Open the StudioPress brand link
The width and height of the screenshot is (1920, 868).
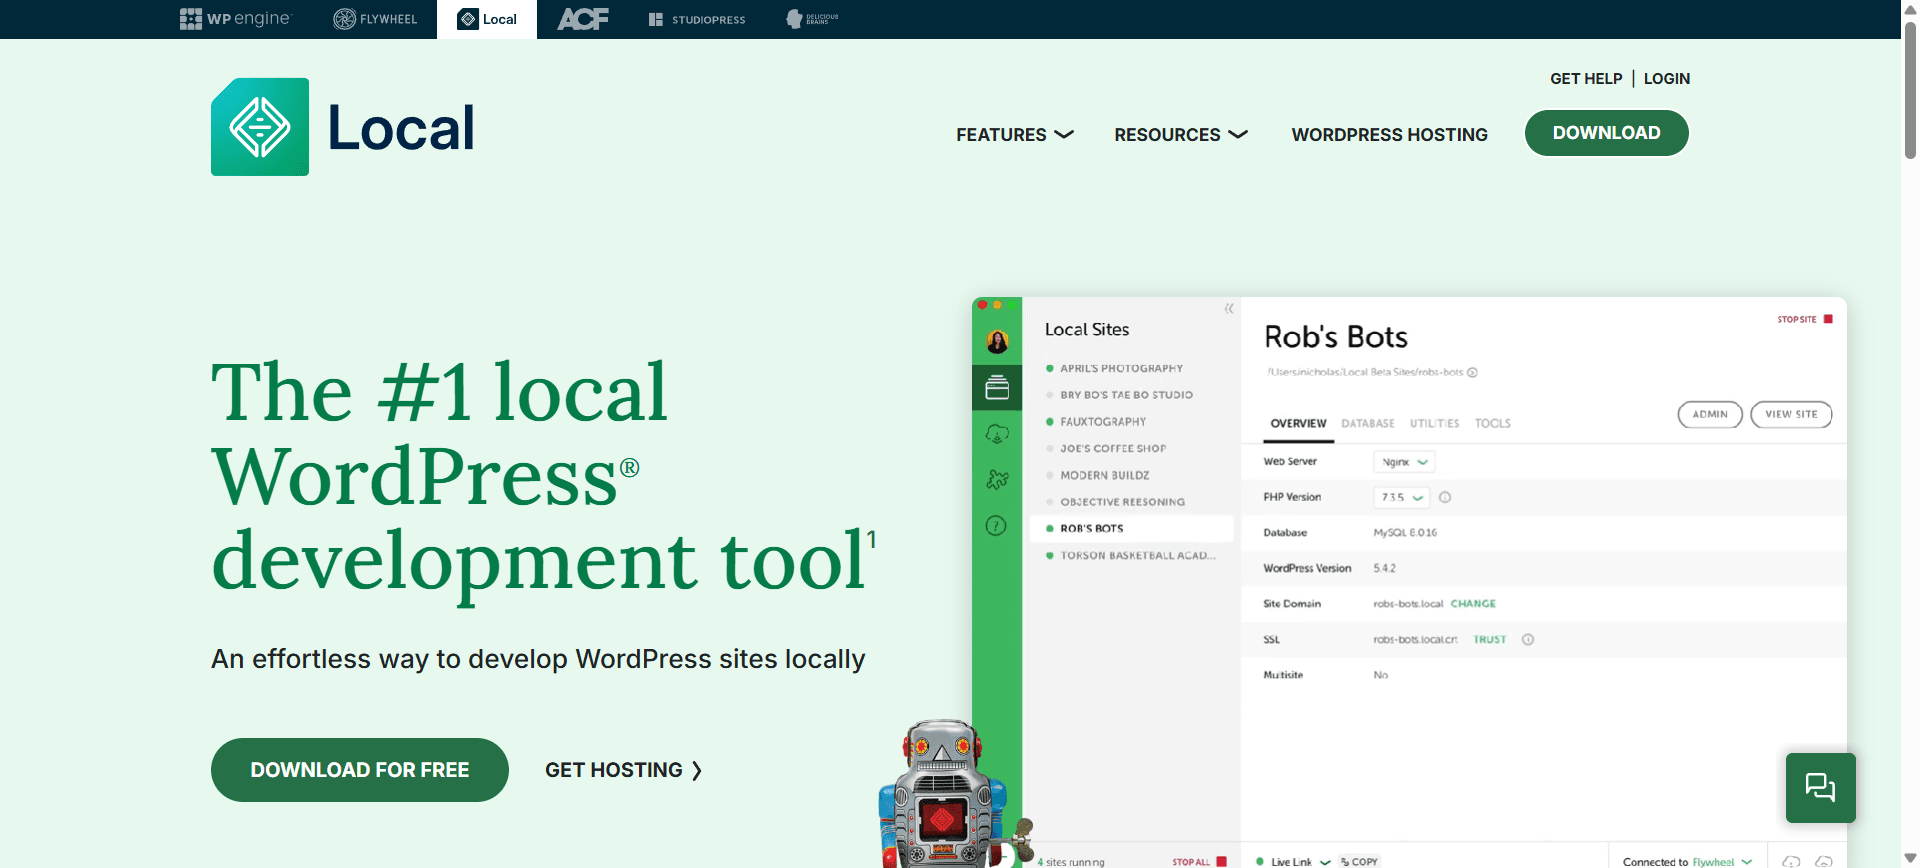[x=697, y=19]
